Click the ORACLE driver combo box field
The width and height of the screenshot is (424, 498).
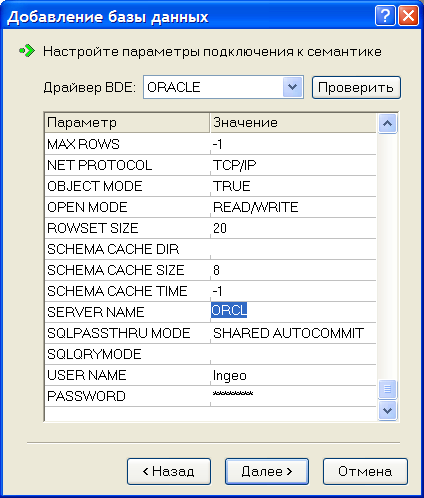[x=223, y=87]
